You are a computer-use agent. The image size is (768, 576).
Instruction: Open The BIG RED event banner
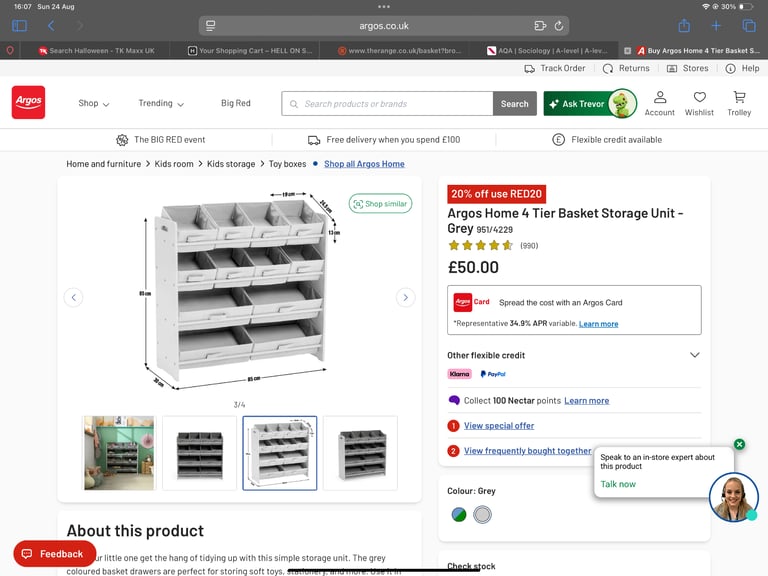(x=161, y=140)
